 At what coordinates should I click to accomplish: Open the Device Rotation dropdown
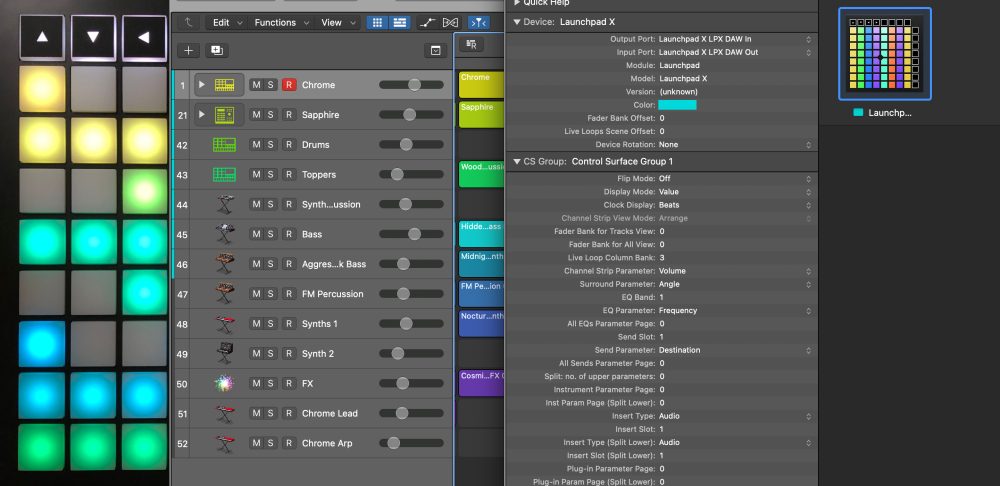[735, 145]
